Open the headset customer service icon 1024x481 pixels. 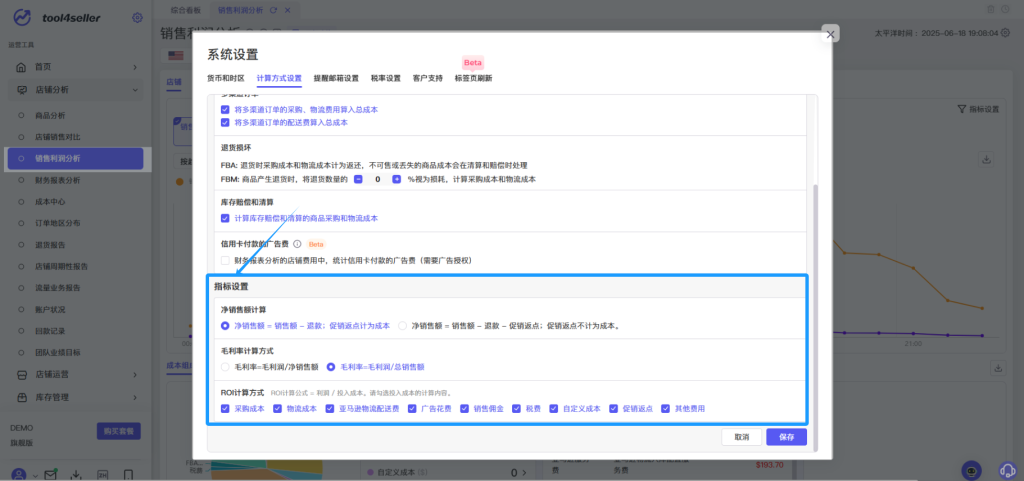[1008, 471]
